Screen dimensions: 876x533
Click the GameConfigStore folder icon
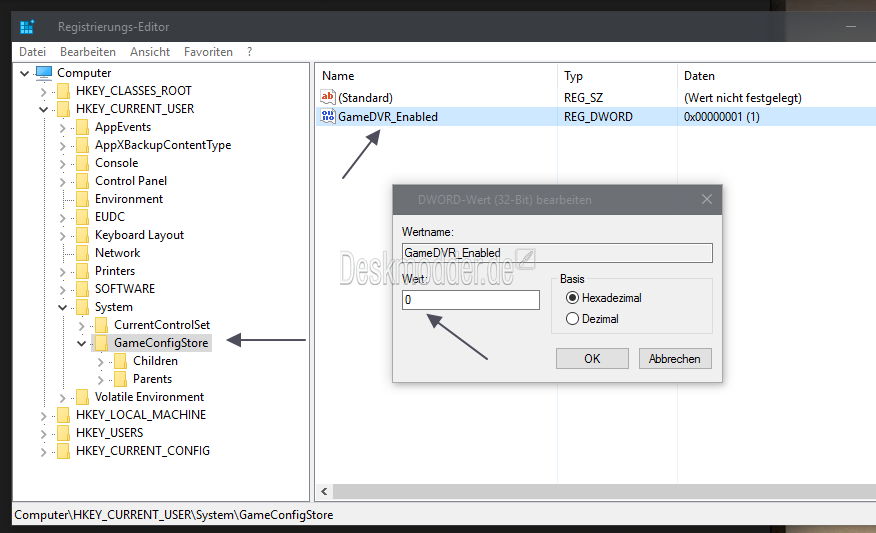102,343
